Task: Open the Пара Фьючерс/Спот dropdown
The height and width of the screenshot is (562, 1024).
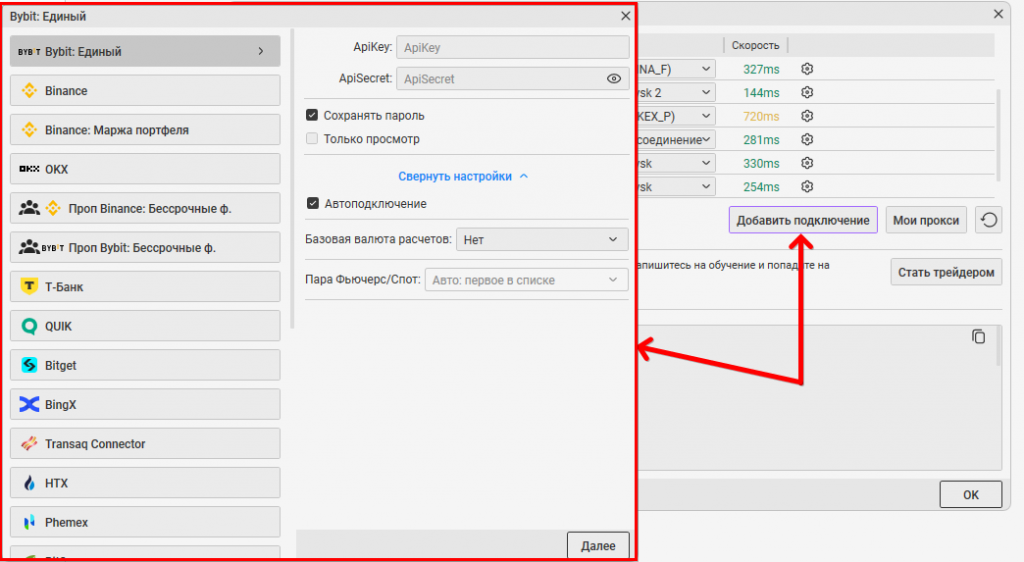Action: 526,279
